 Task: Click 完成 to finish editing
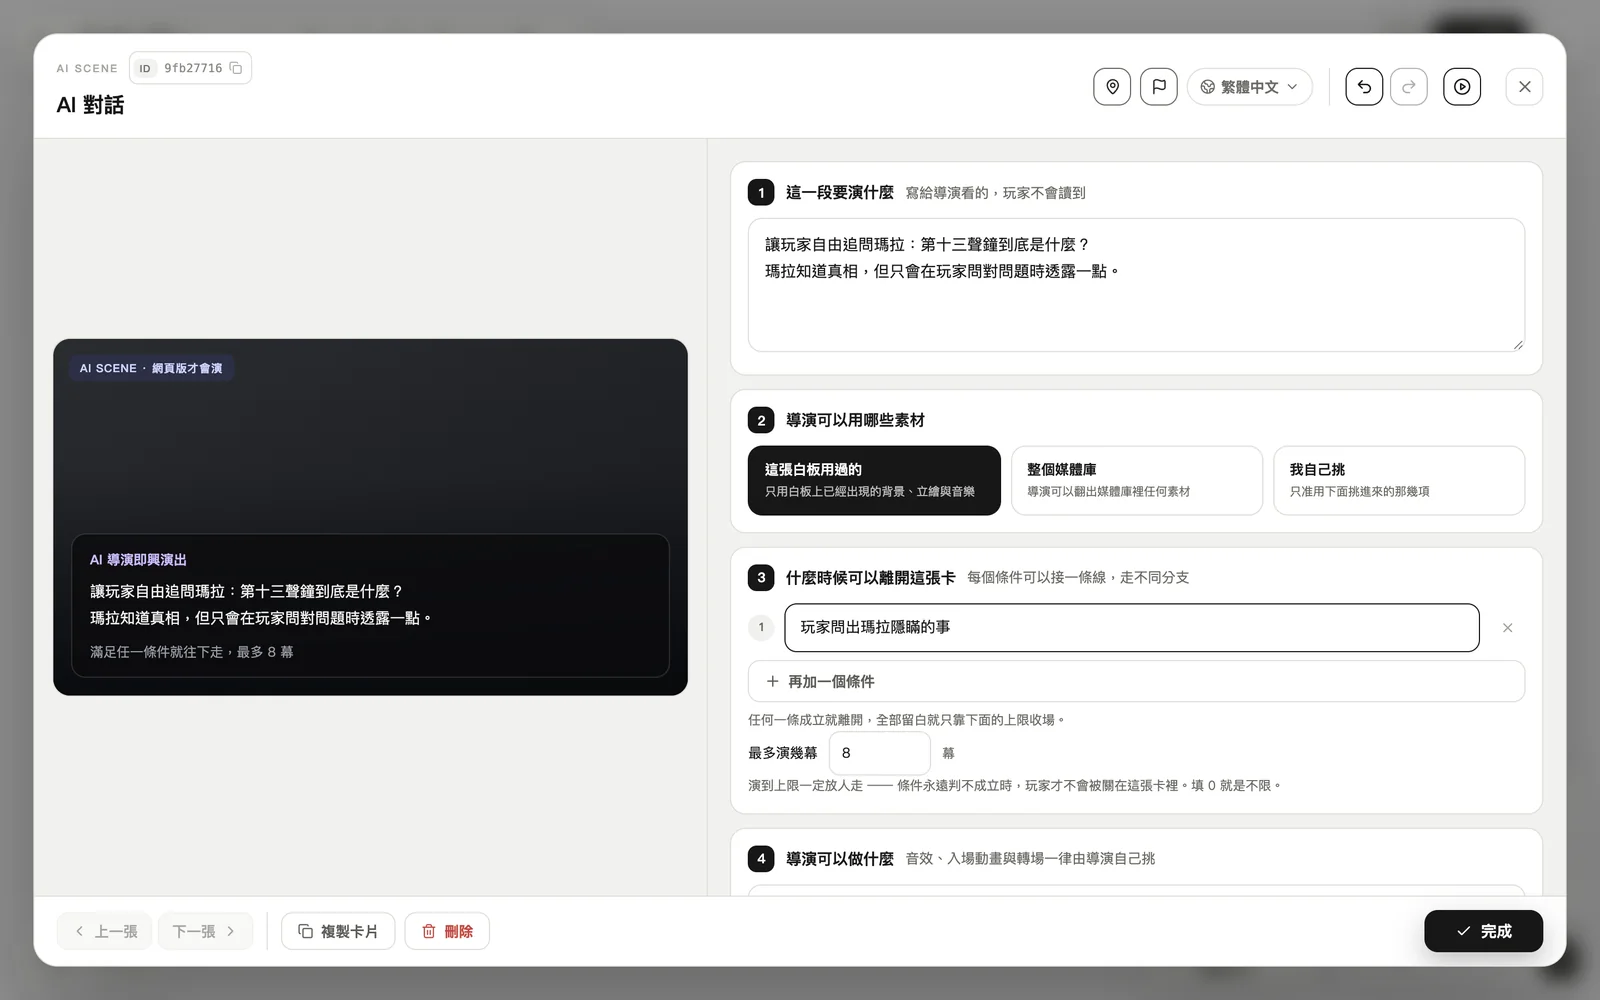pos(1483,931)
